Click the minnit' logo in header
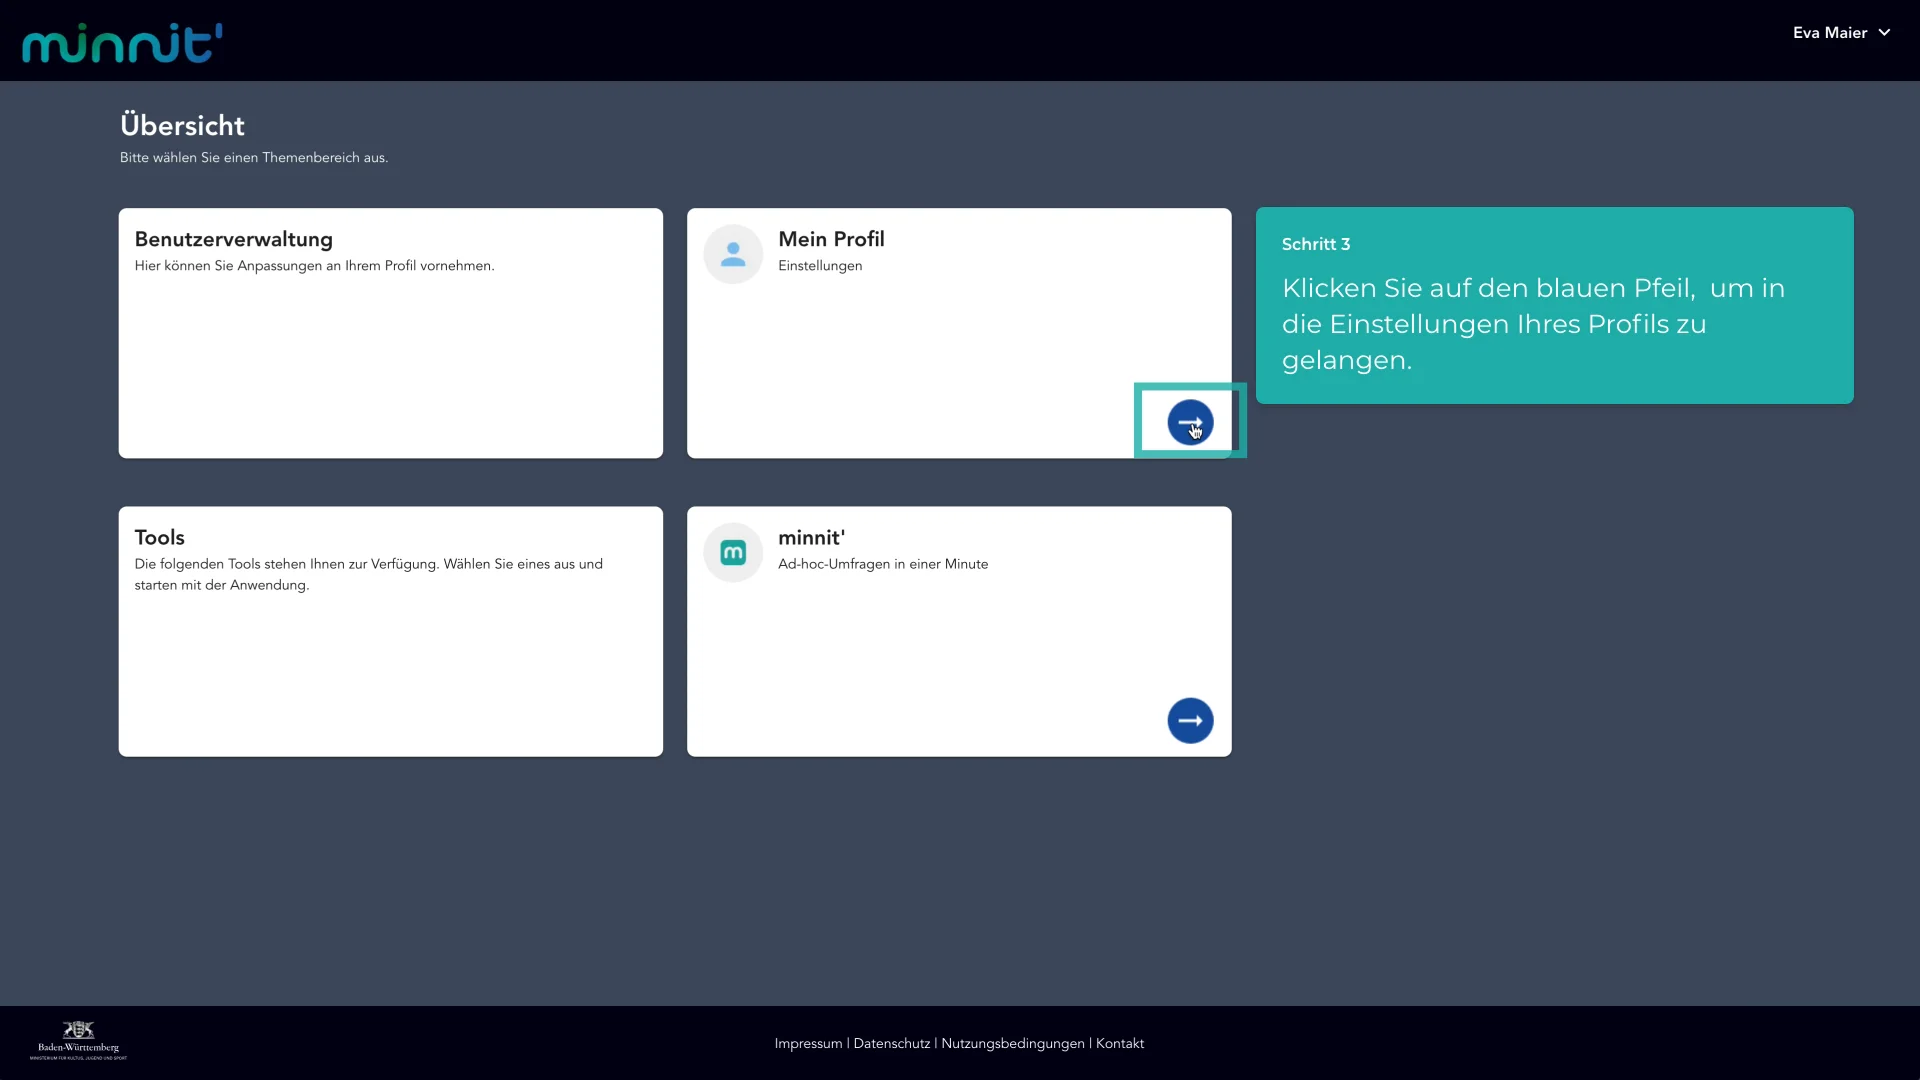 (122, 43)
